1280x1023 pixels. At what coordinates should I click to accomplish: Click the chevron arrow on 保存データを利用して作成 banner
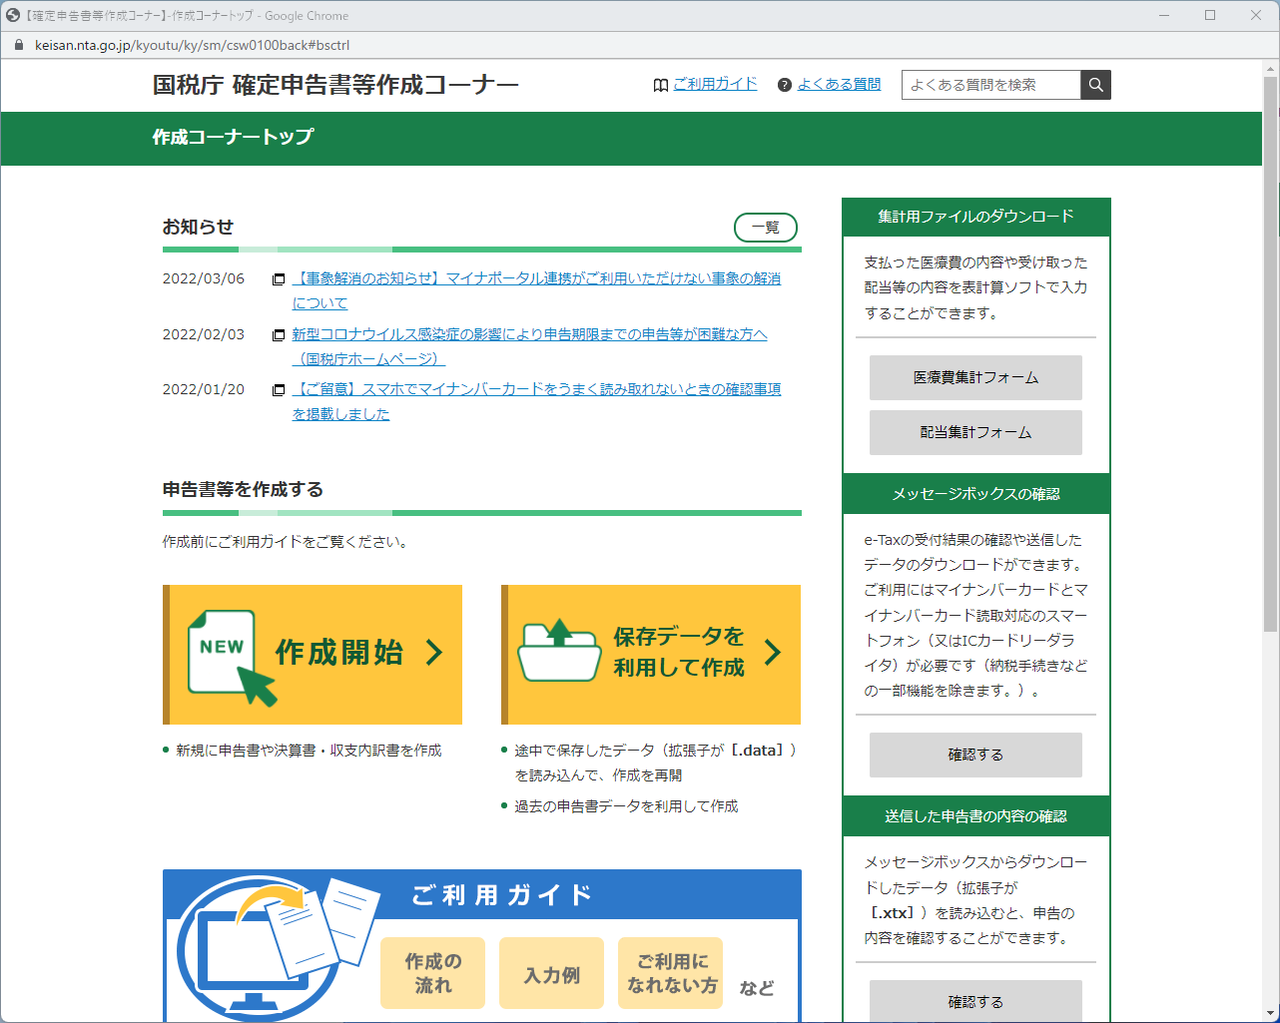[773, 653]
